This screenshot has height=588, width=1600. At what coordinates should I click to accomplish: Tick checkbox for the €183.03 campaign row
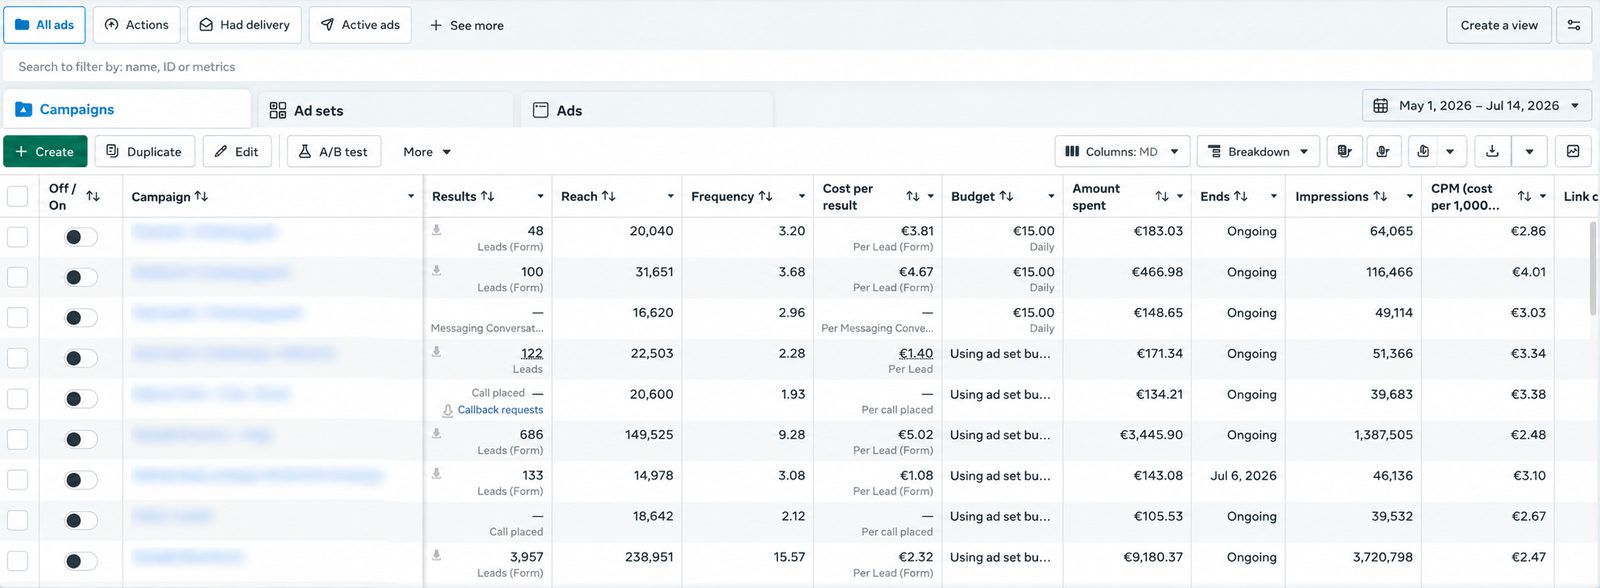pyautogui.click(x=18, y=237)
